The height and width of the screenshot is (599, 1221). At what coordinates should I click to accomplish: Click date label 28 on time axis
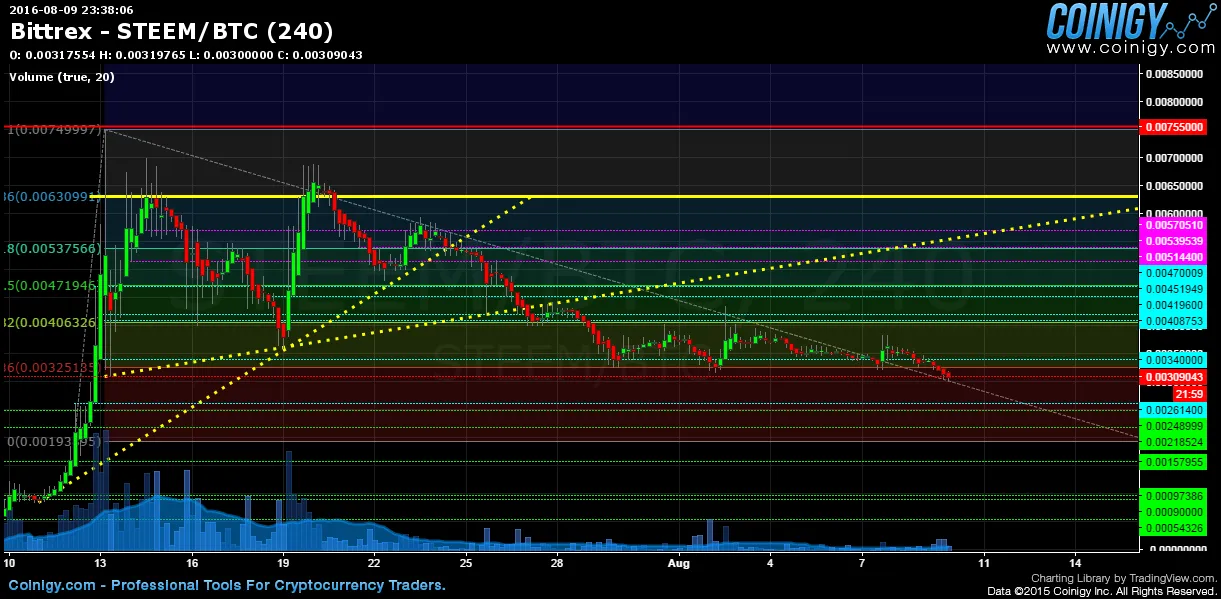(x=556, y=562)
